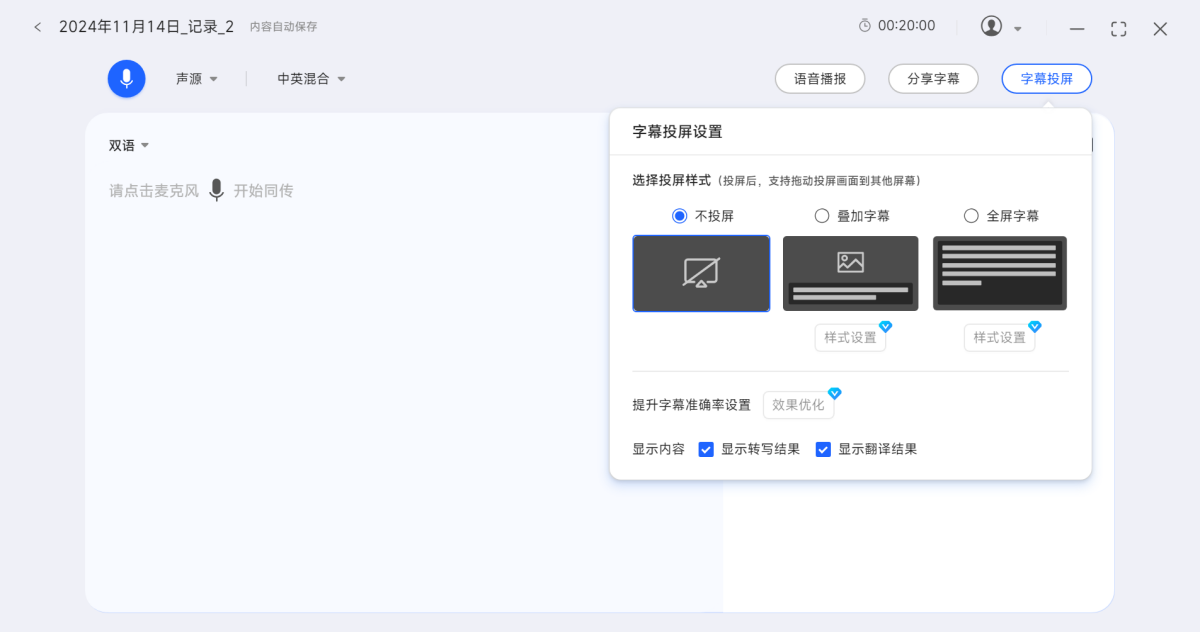The width and height of the screenshot is (1200, 632).
Task: Open the 声源 dropdown
Action: [x=196, y=79]
